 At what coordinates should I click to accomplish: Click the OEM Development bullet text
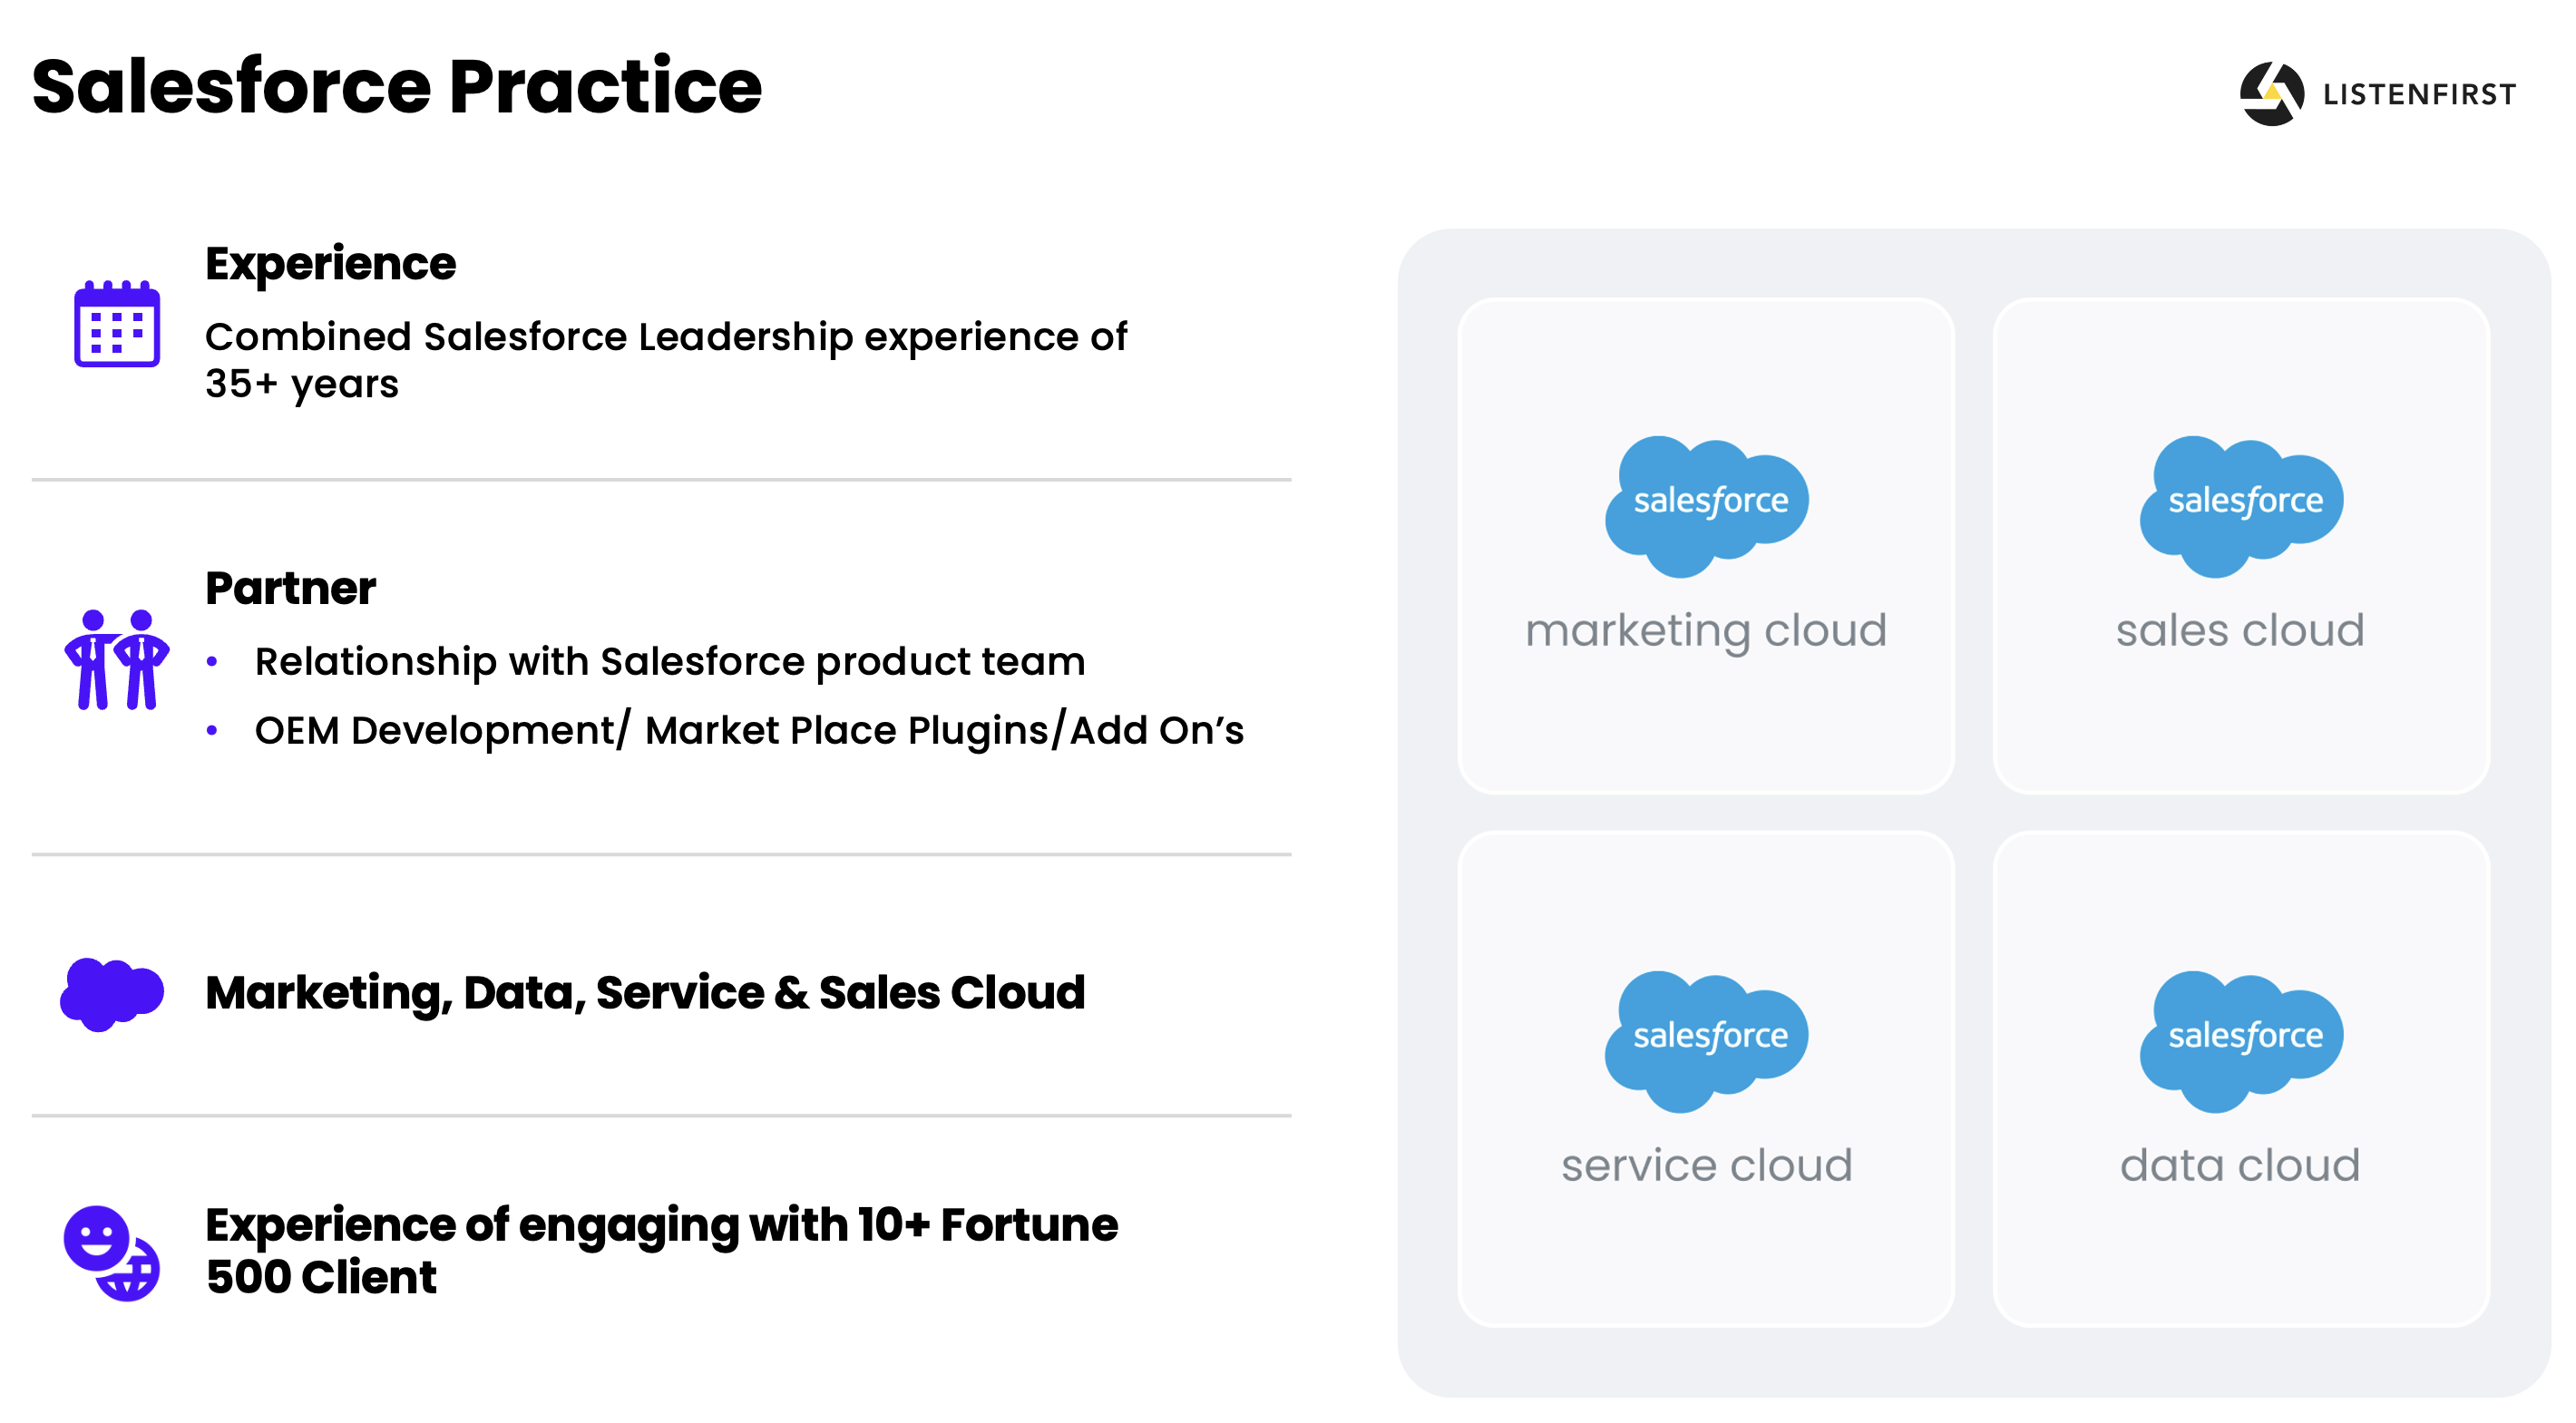pyautogui.click(x=749, y=731)
